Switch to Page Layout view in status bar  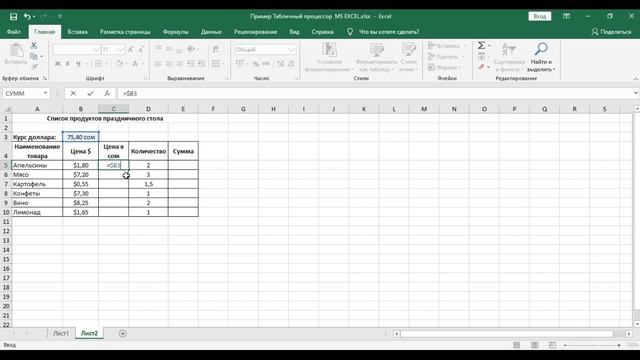click(x=534, y=345)
